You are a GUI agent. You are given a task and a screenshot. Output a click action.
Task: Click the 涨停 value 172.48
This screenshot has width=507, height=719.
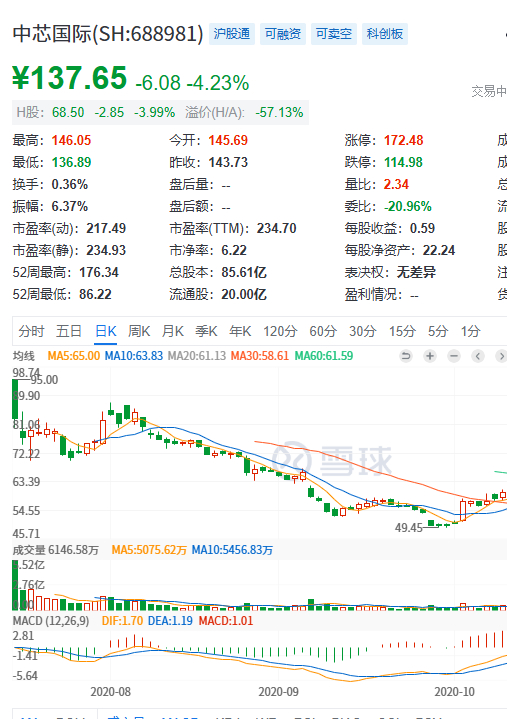click(x=404, y=140)
